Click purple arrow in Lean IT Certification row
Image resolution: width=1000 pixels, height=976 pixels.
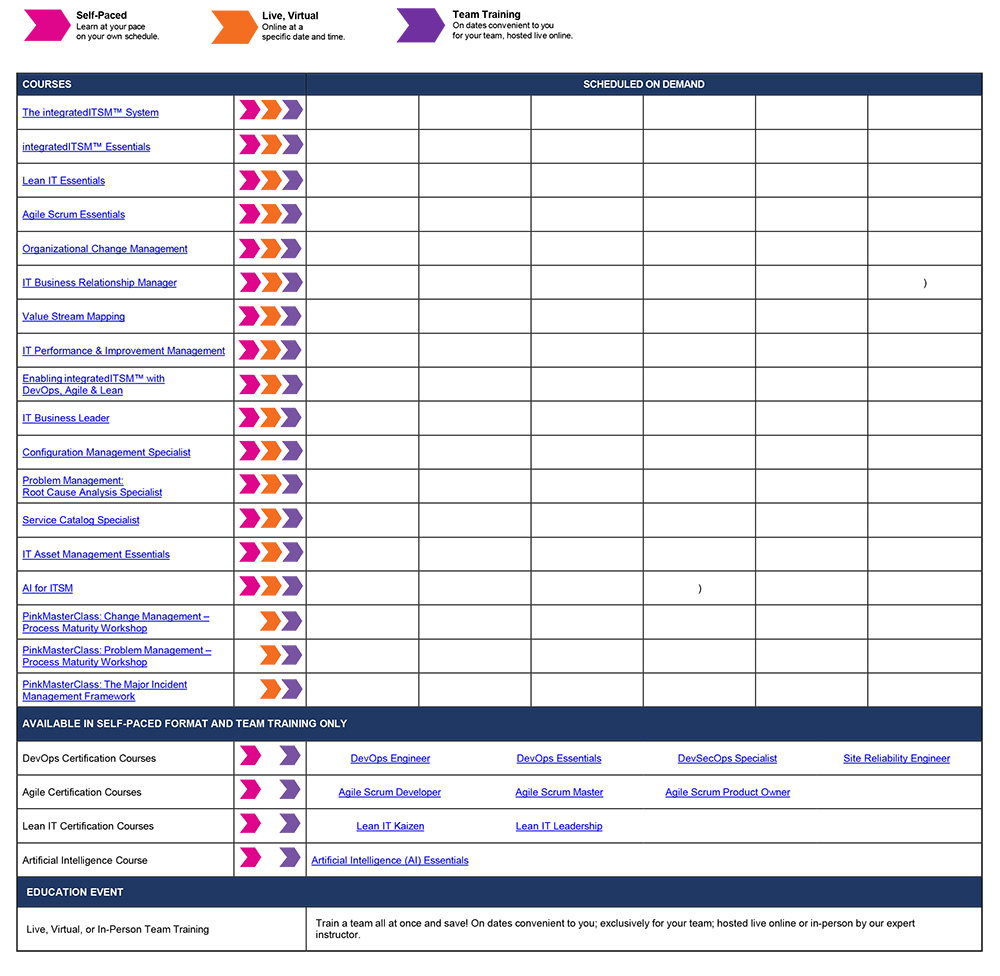pos(290,824)
